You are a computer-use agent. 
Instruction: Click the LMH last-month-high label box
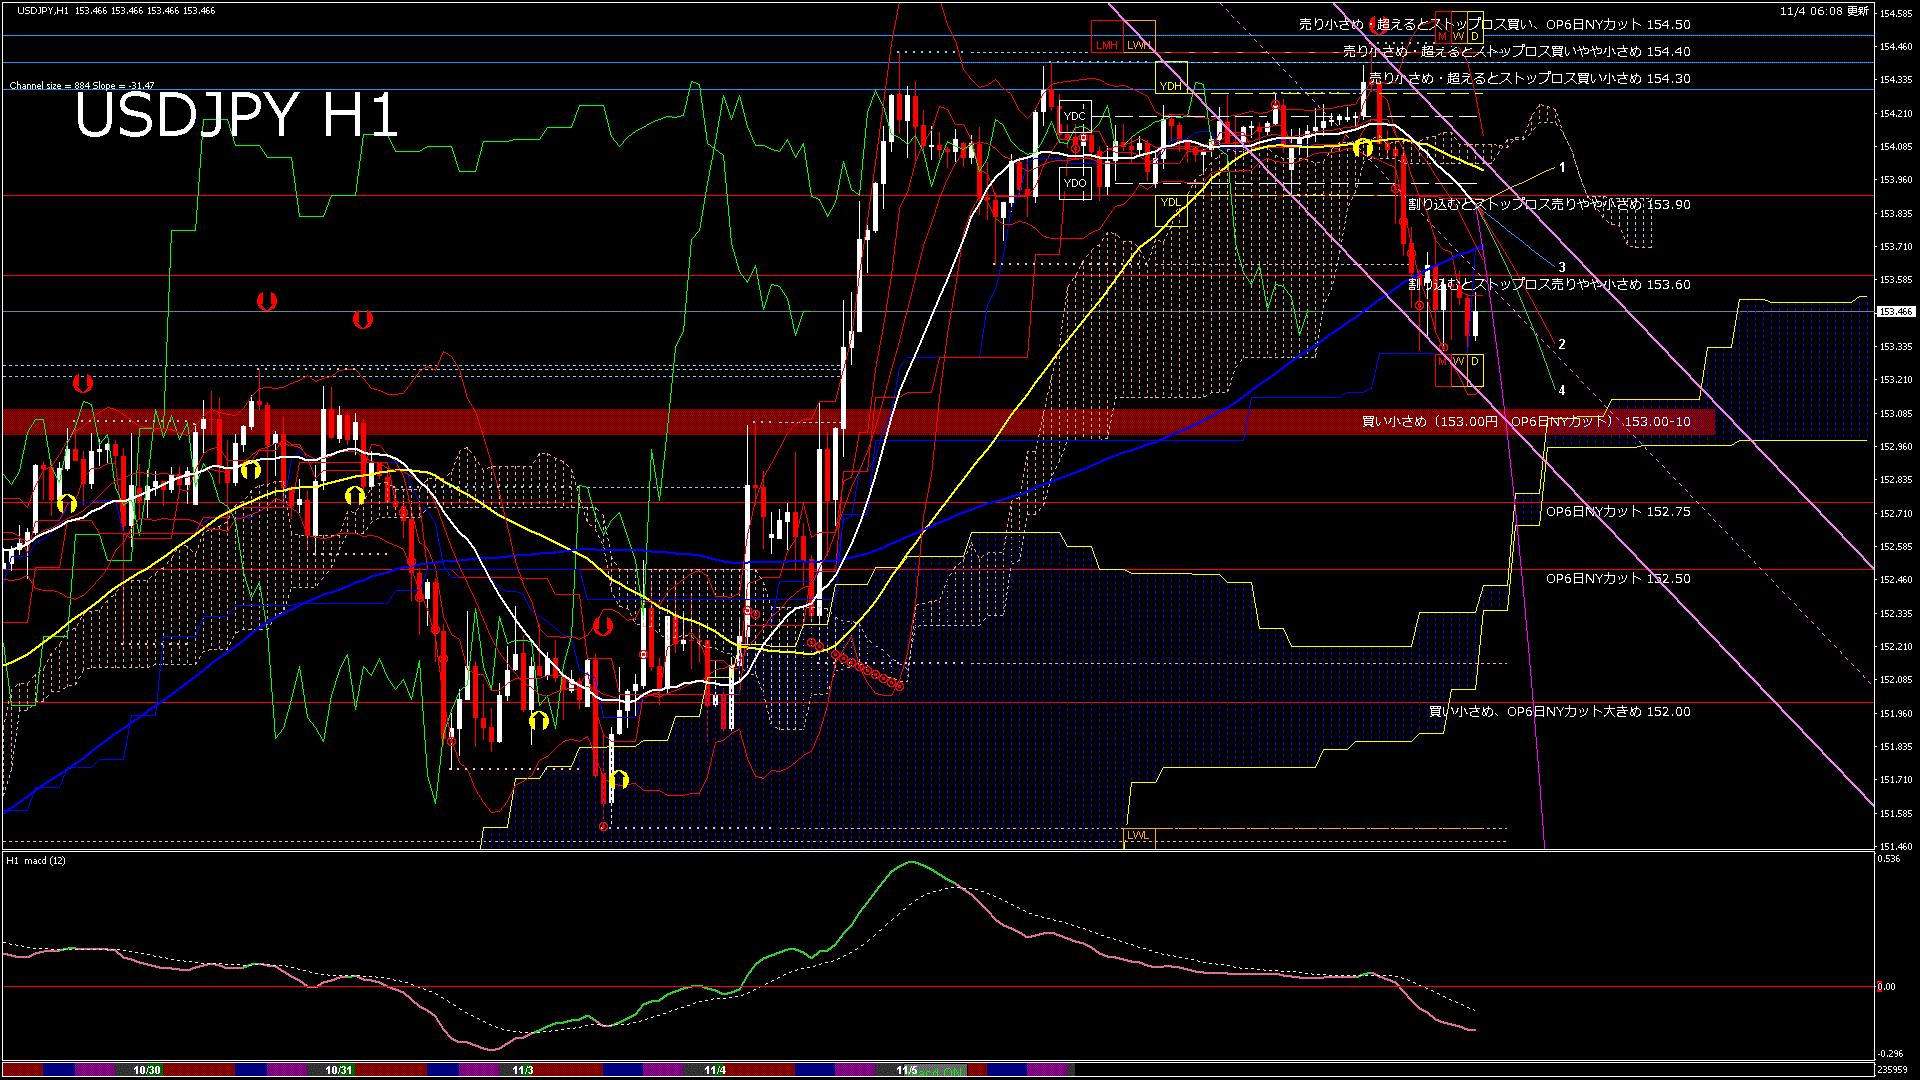point(1107,44)
